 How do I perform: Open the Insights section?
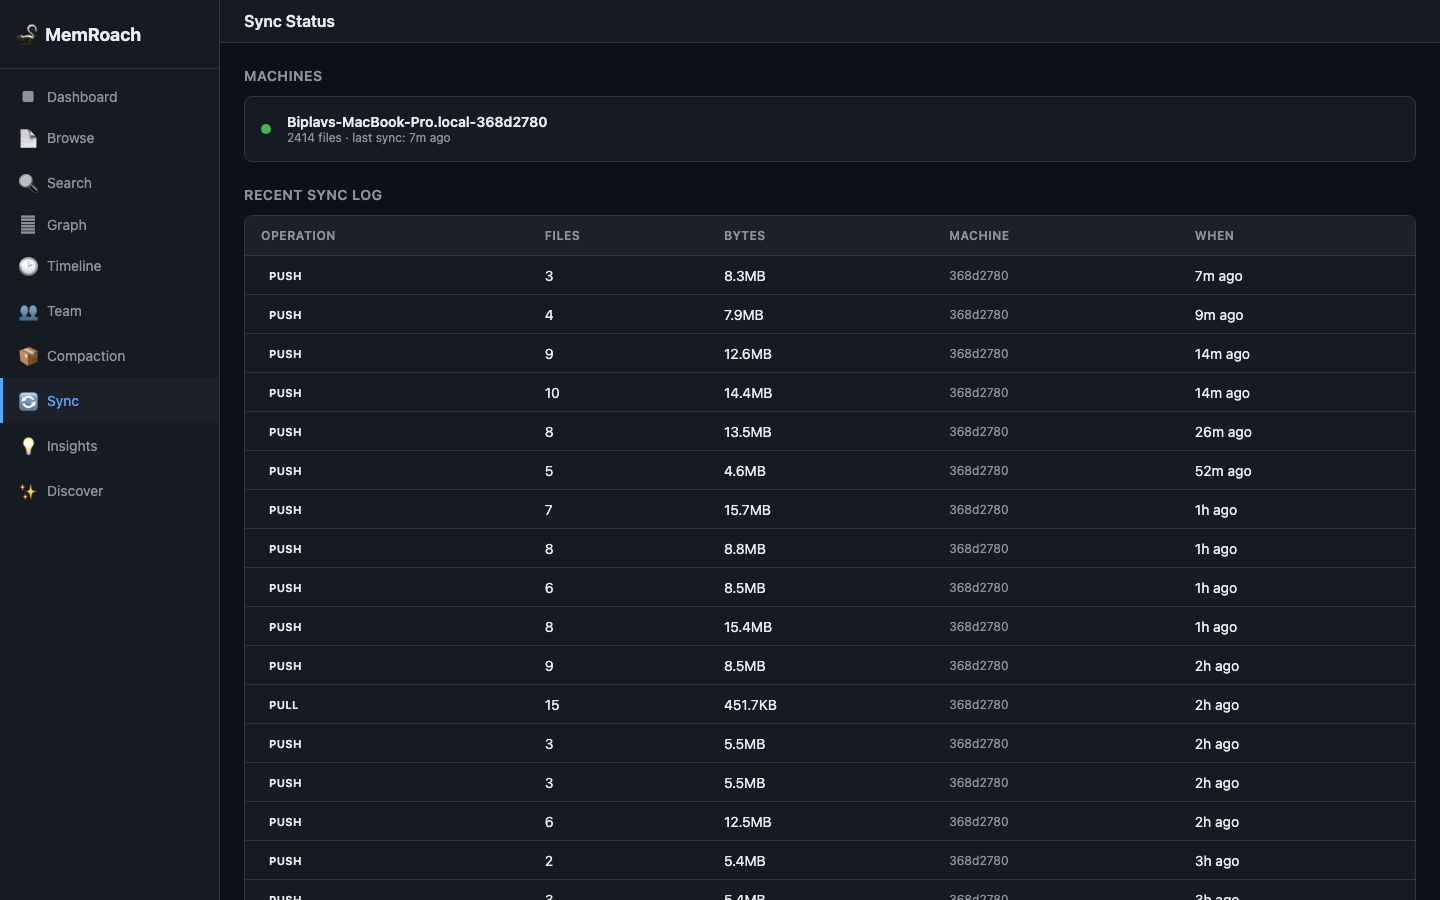pyautogui.click(x=110, y=446)
